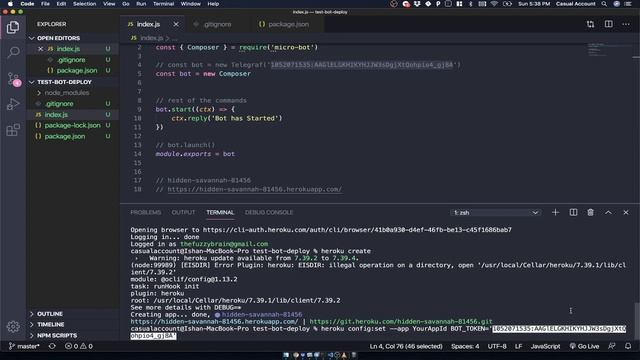Change encoding via UTF-8 status item
The width and height of the screenshot is (640, 360).
click(x=497, y=346)
